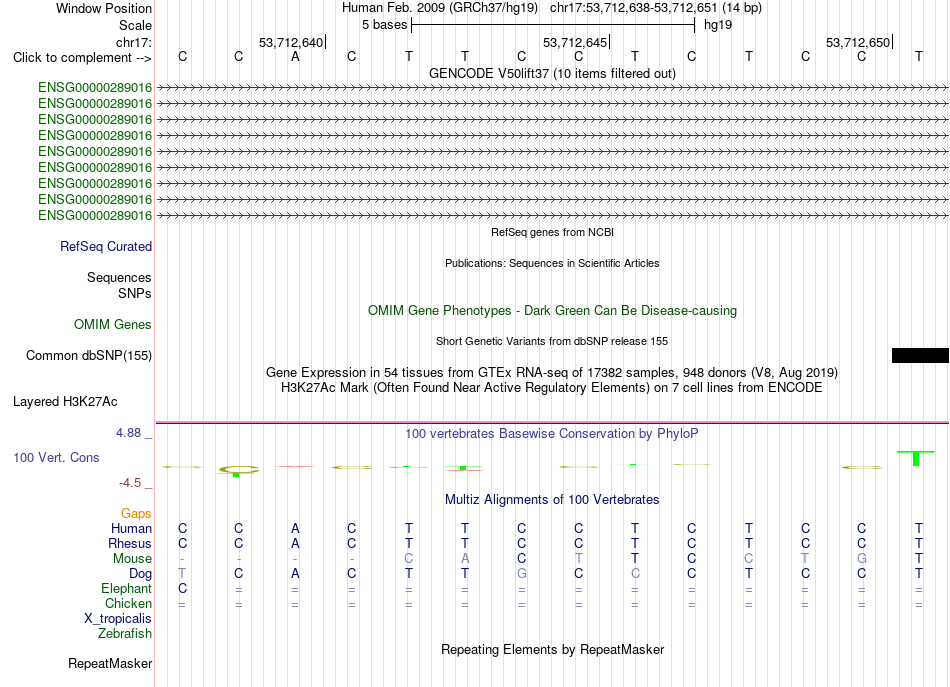The width and height of the screenshot is (950, 687).
Task: Click the 'Zebrafish' alignment row label
Action: coord(125,633)
